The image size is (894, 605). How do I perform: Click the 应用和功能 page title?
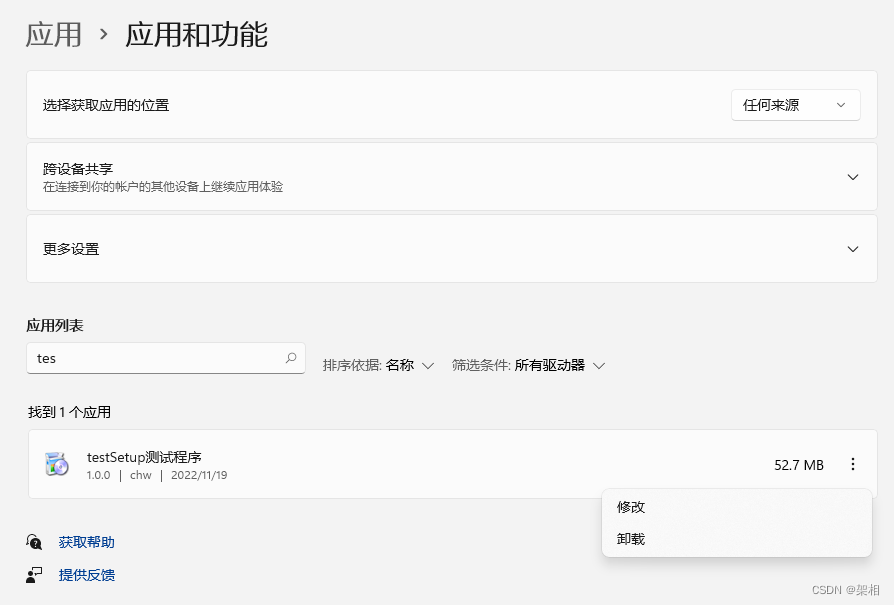[x=197, y=35]
